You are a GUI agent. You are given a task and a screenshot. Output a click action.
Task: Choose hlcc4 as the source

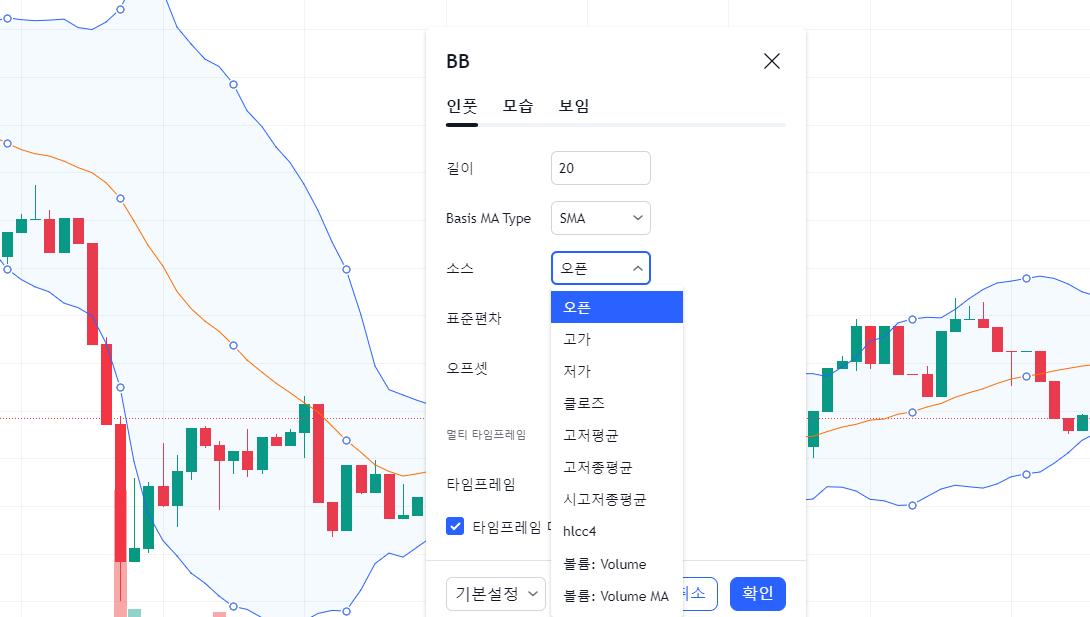(x=616, y=531)
